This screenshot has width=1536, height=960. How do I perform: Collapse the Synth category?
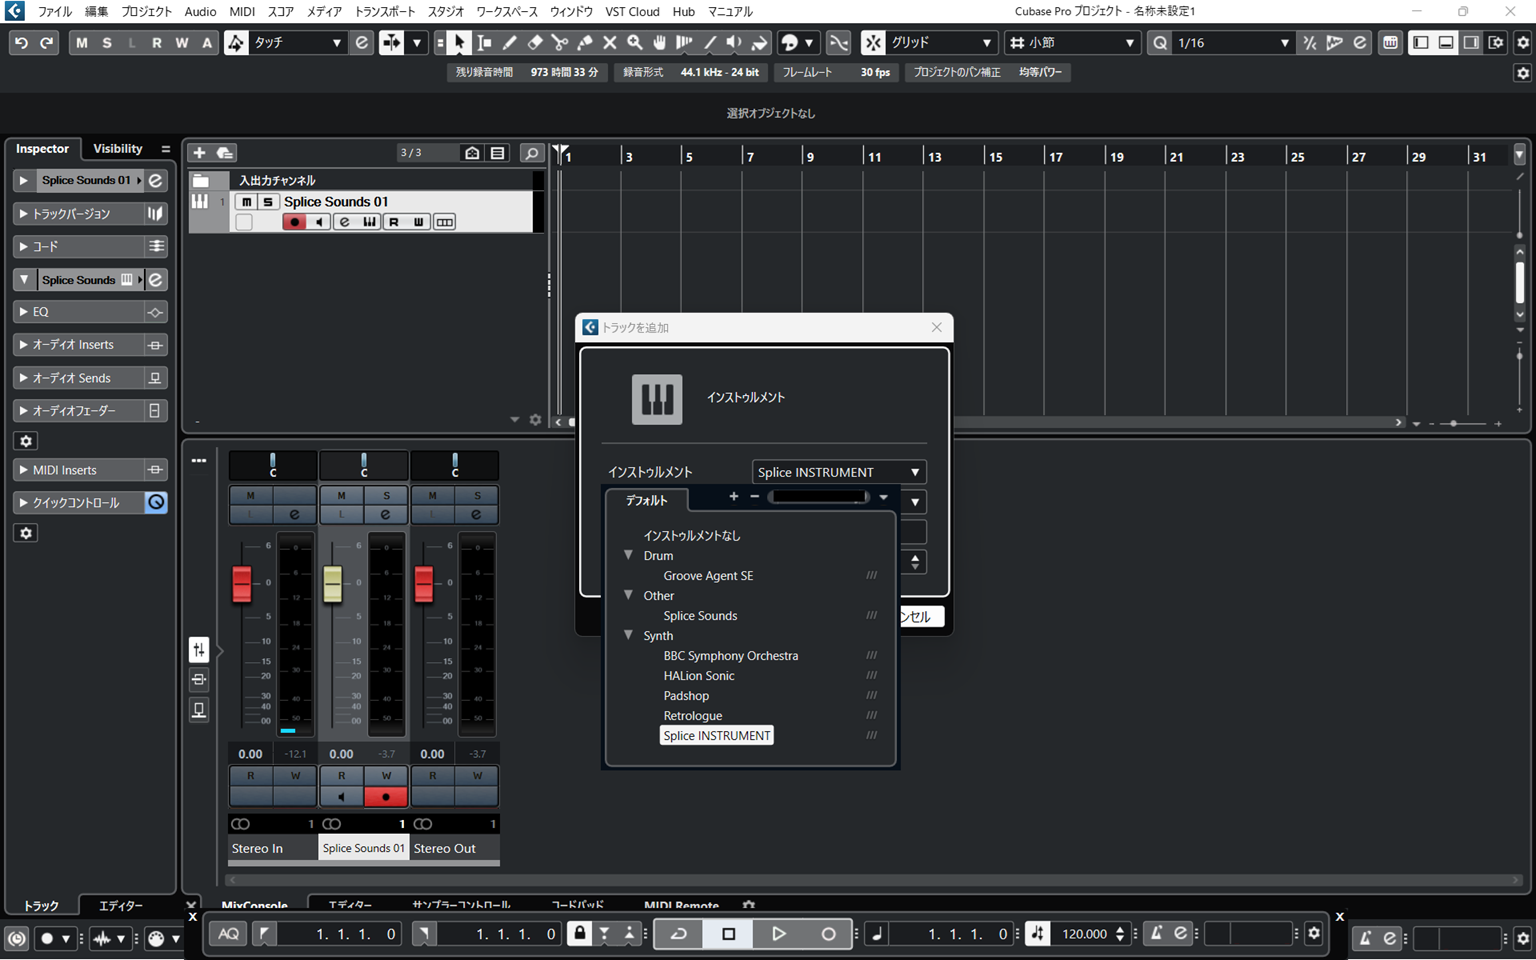tap(629, 635)
